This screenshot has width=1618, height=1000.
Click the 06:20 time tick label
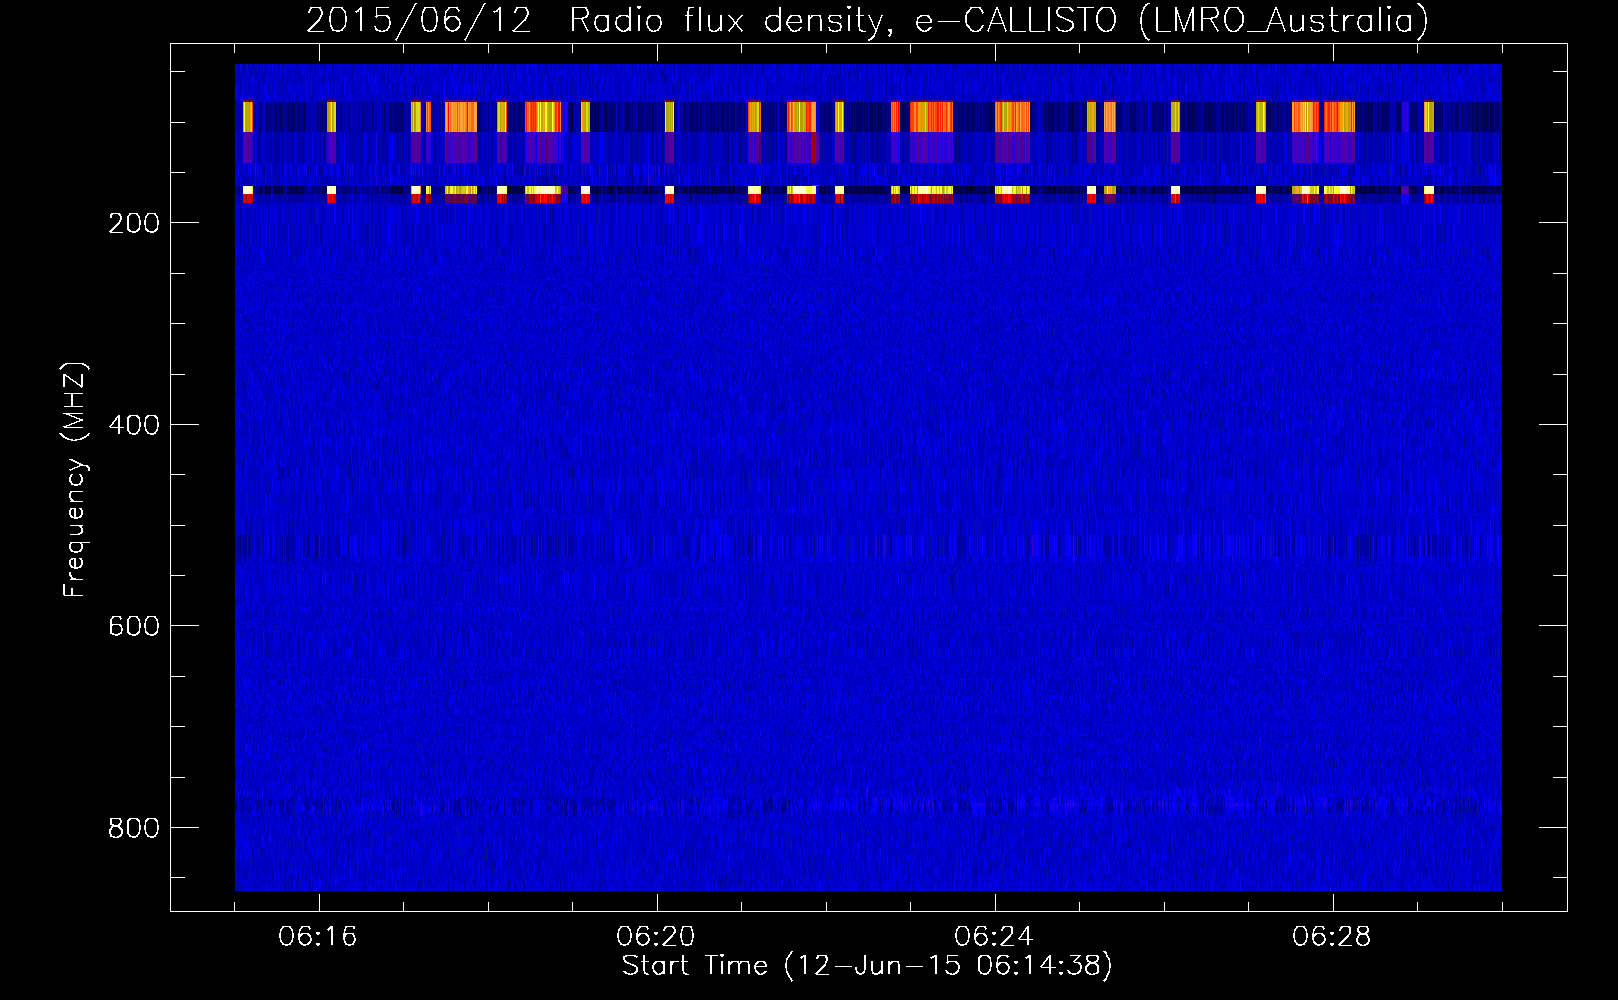point(656,937)
